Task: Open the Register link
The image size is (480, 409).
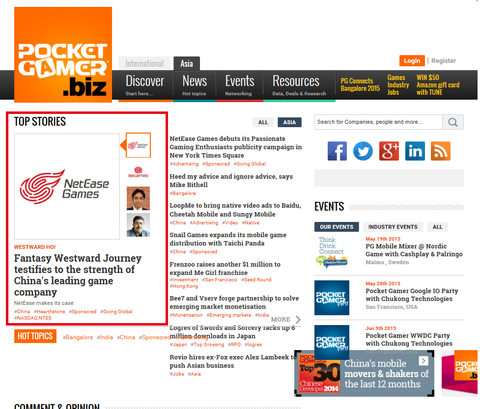Action: (x=443, y=61)
